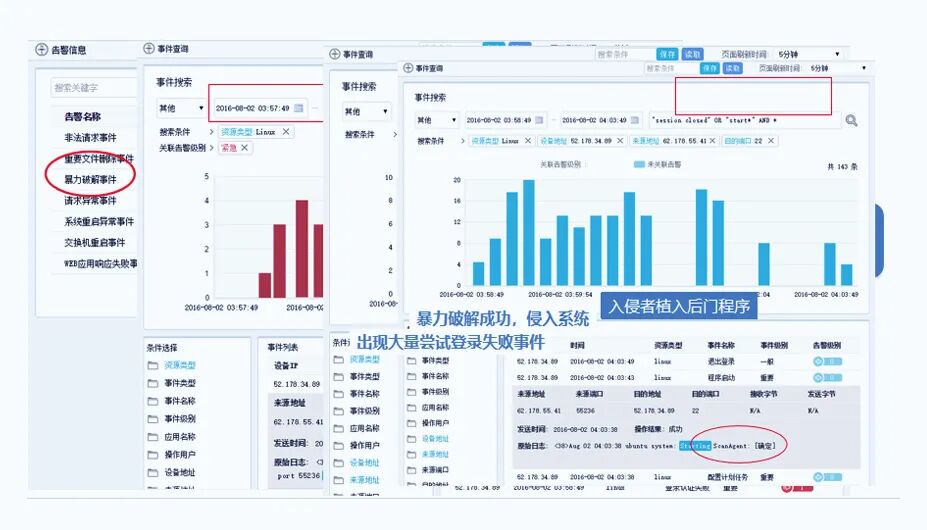Image resolution: width=927 pixels, height=530 pixels.
Task: Remove 资源类型 Linux tag in front window
Action: [x=527, y=141]
